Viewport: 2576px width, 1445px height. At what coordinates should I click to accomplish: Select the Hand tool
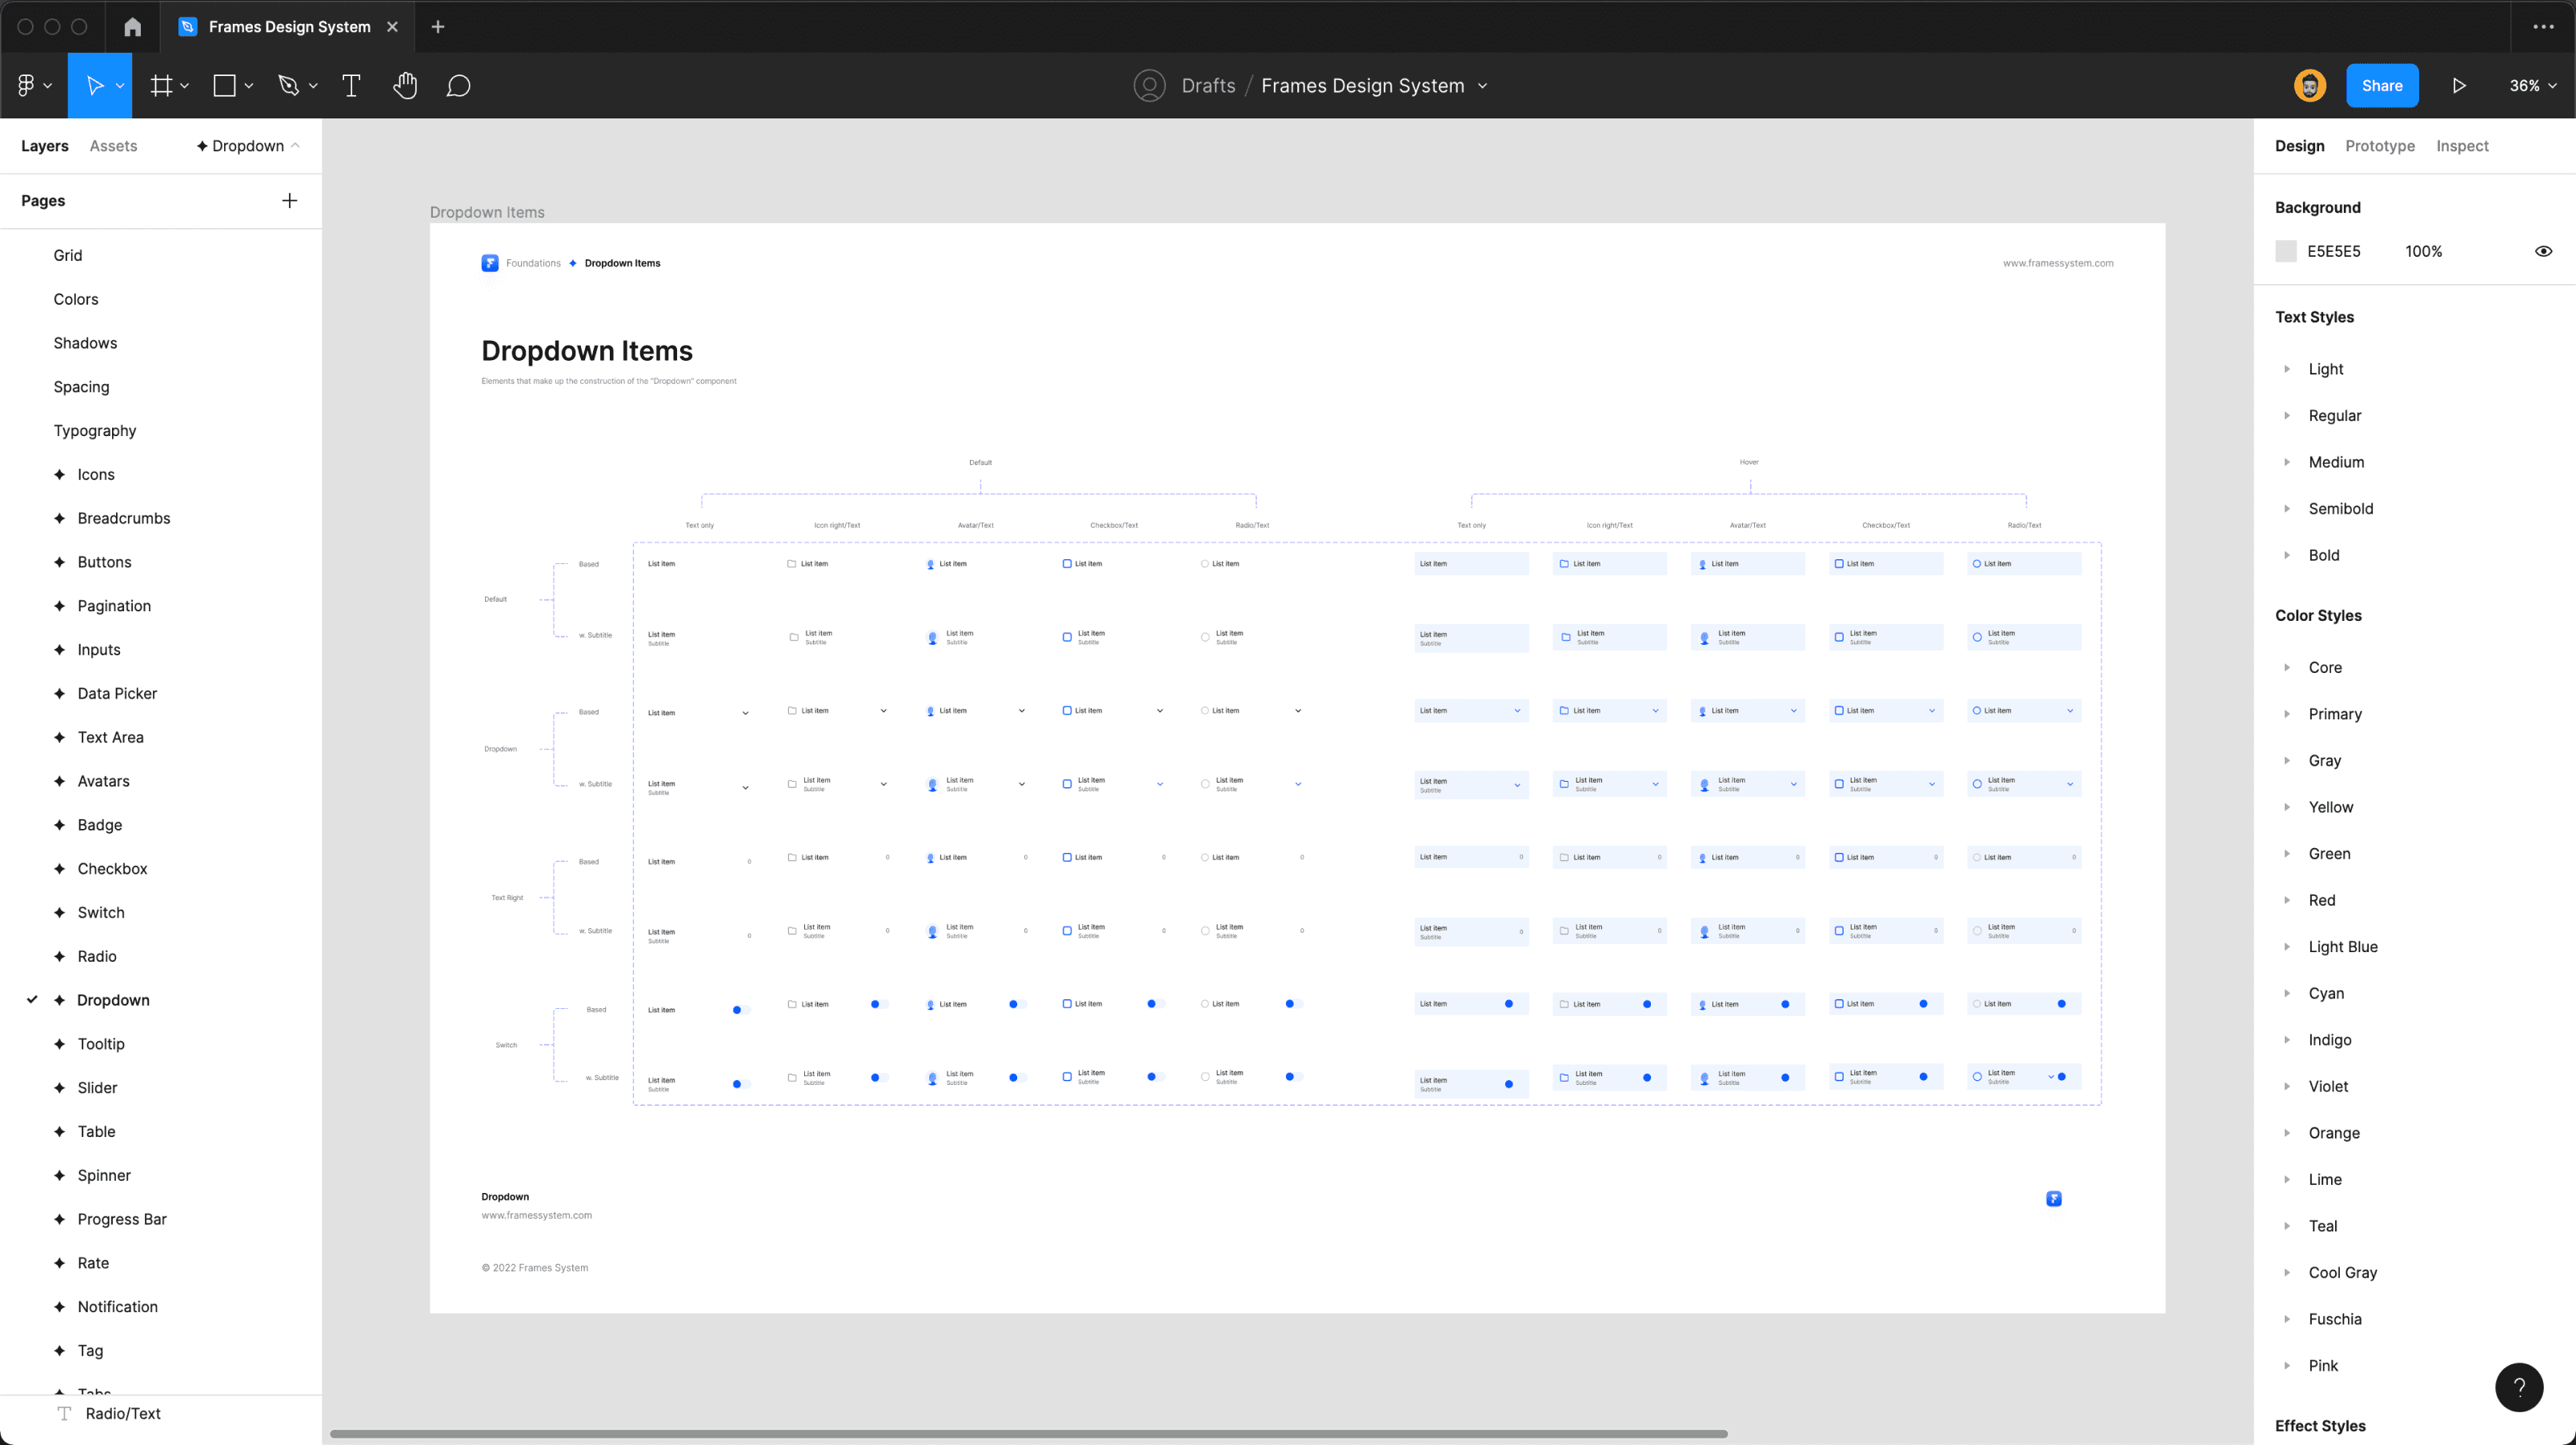404,86
